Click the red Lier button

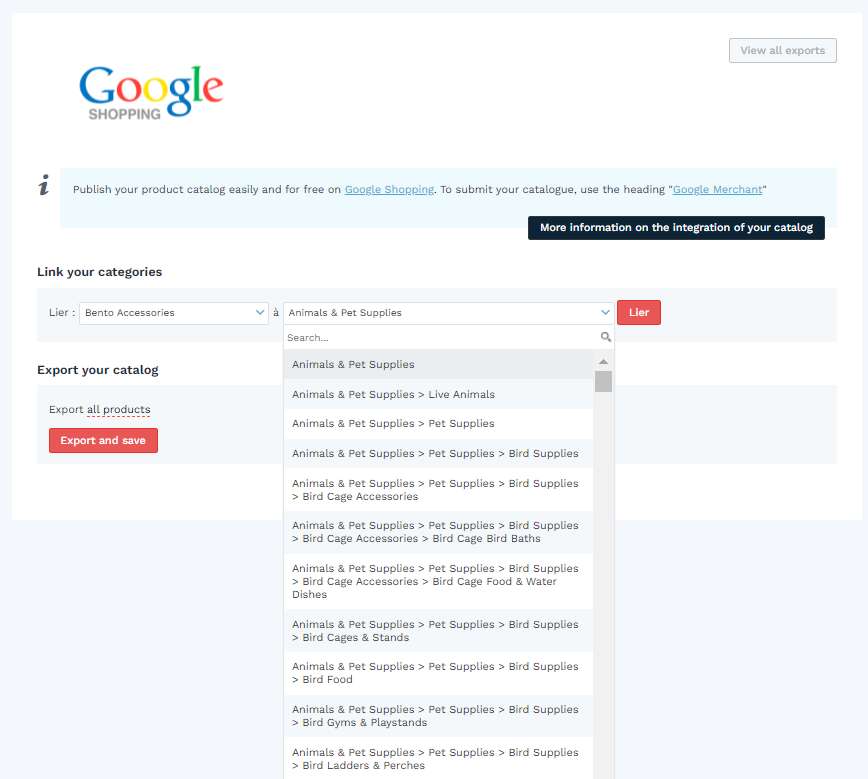coord(639,312)
